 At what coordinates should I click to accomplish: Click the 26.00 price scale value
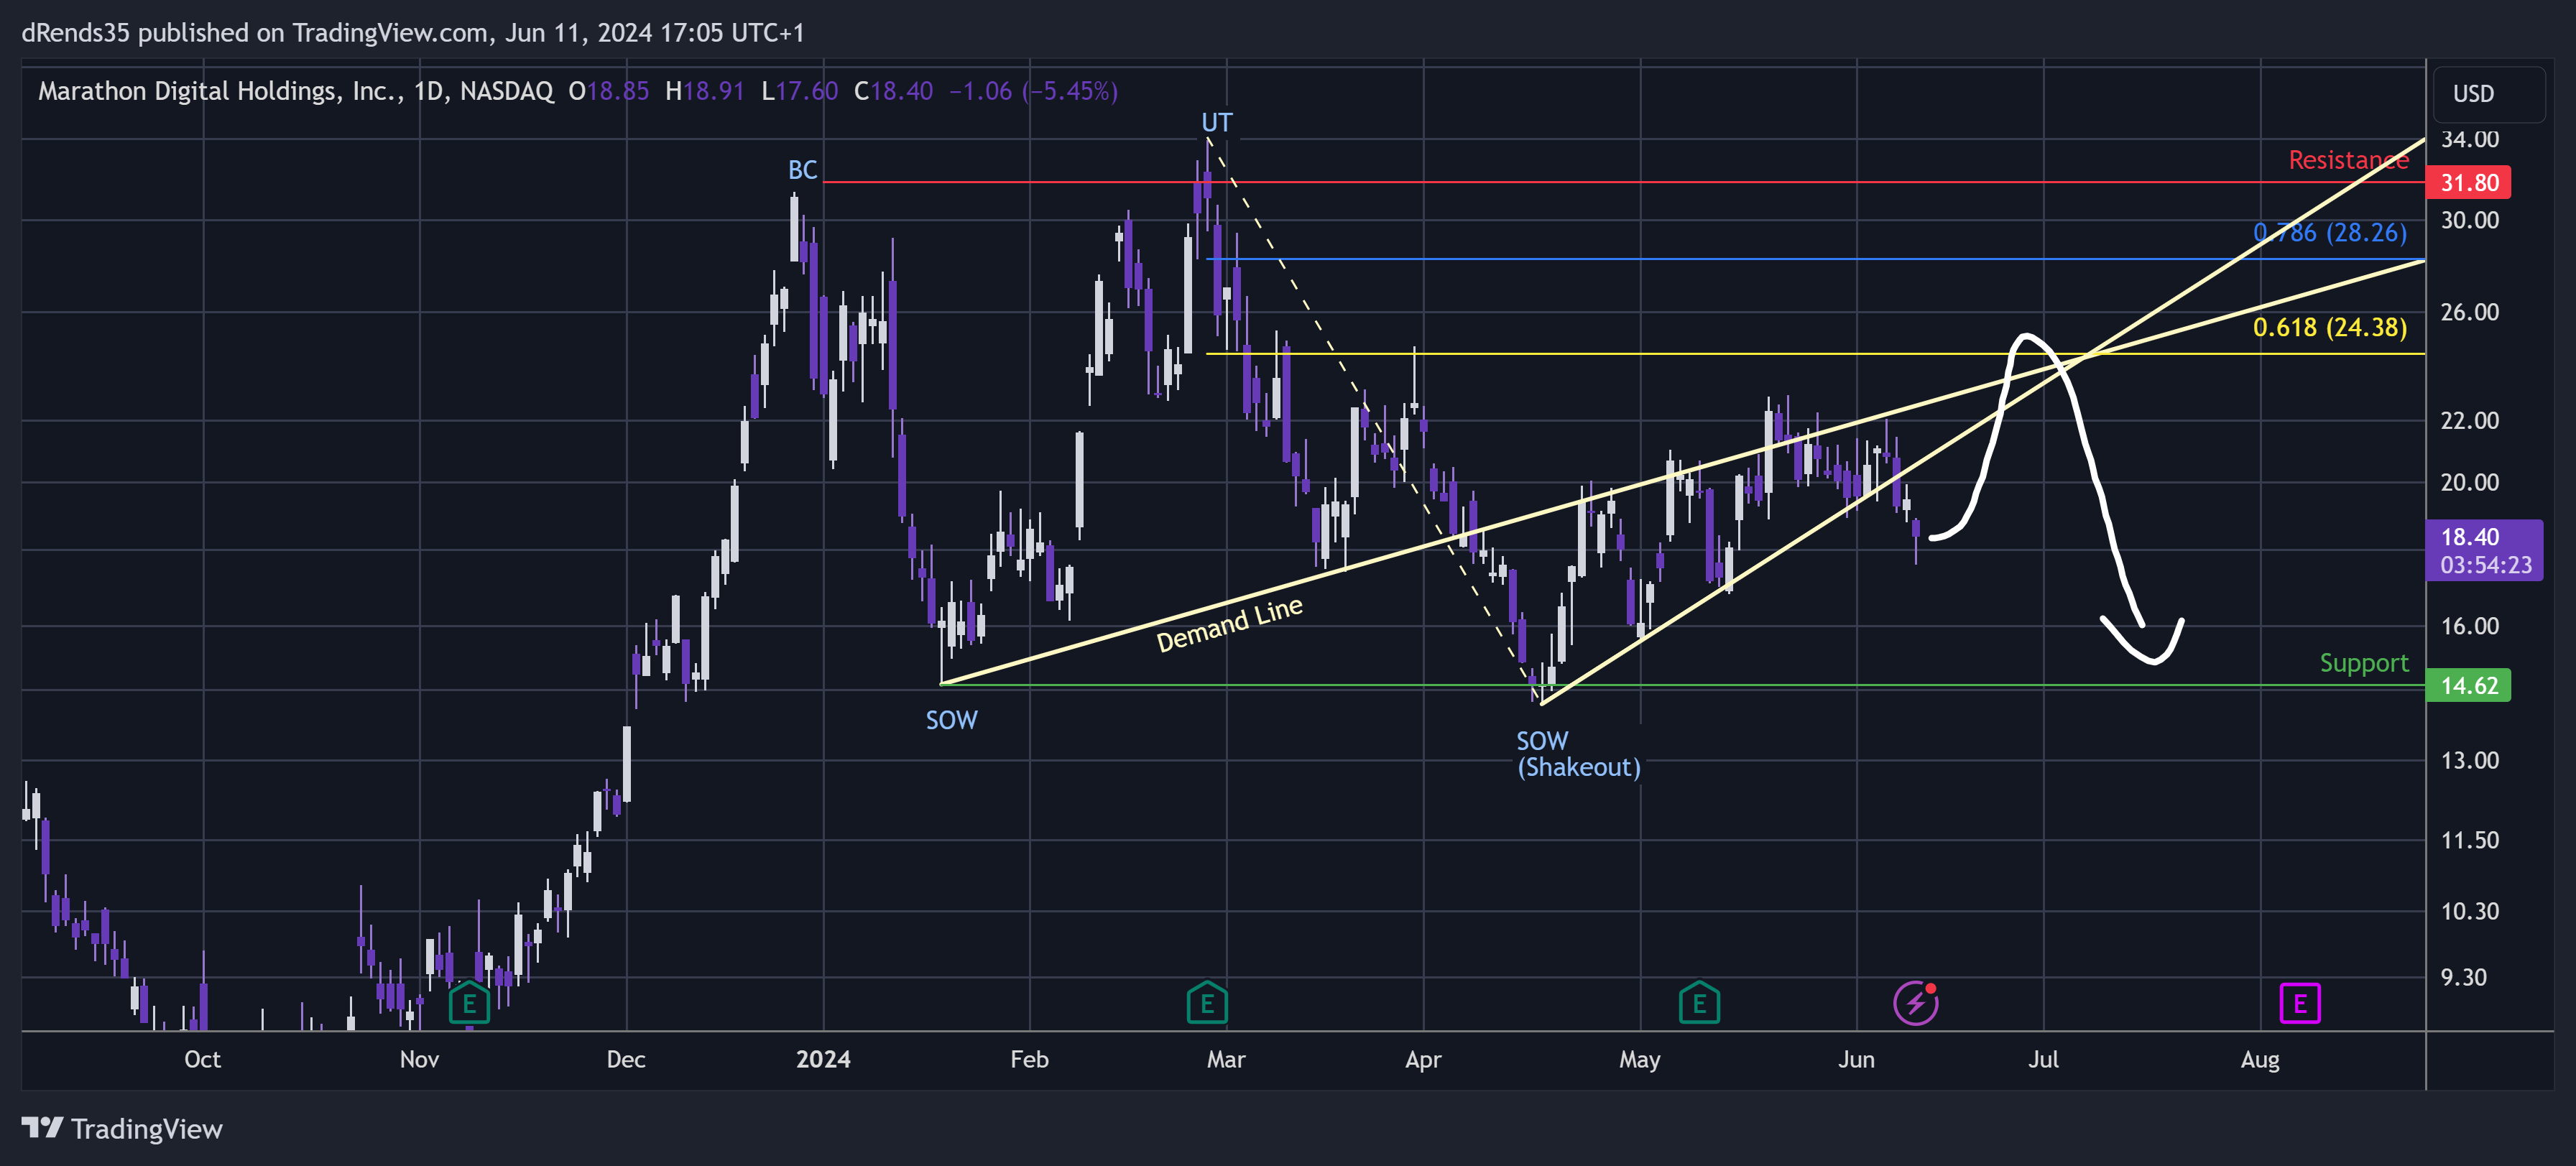[x=2469, y=312]
